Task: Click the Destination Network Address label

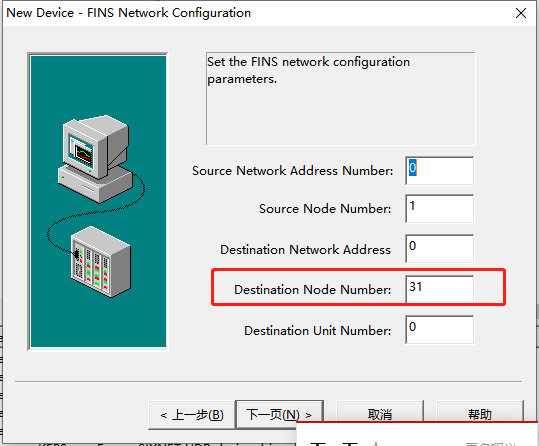Action: (305, 250)
